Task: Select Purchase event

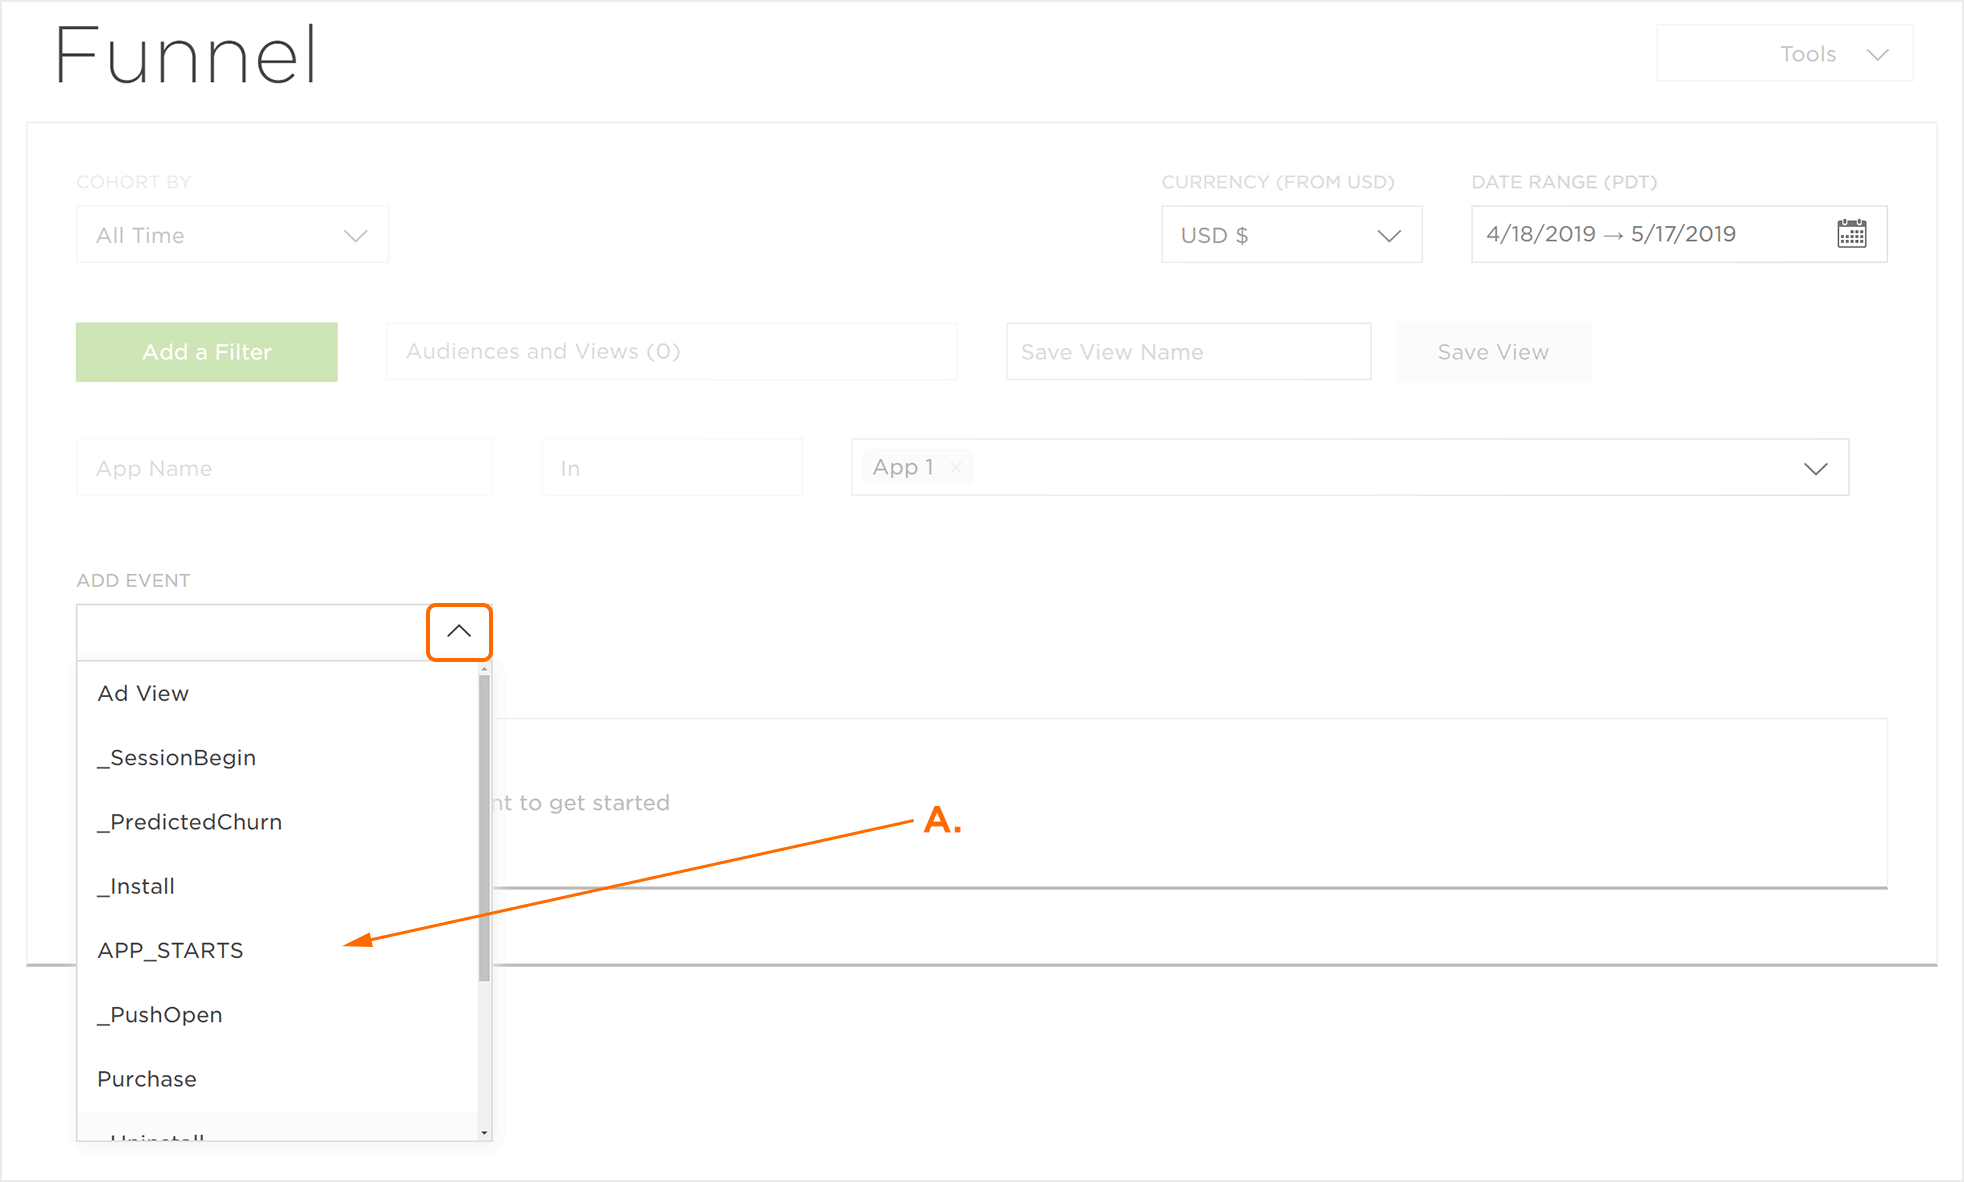Action: 147,1079
